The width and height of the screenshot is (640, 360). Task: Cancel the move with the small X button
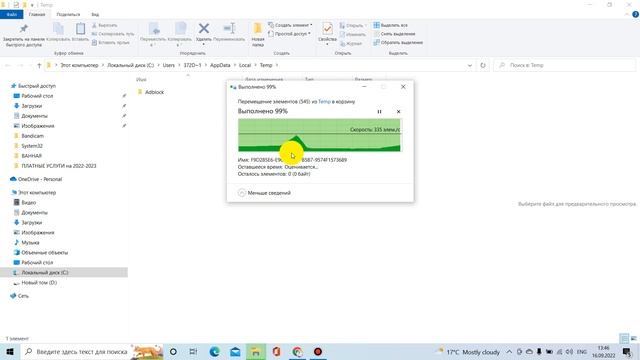[398, 111]
